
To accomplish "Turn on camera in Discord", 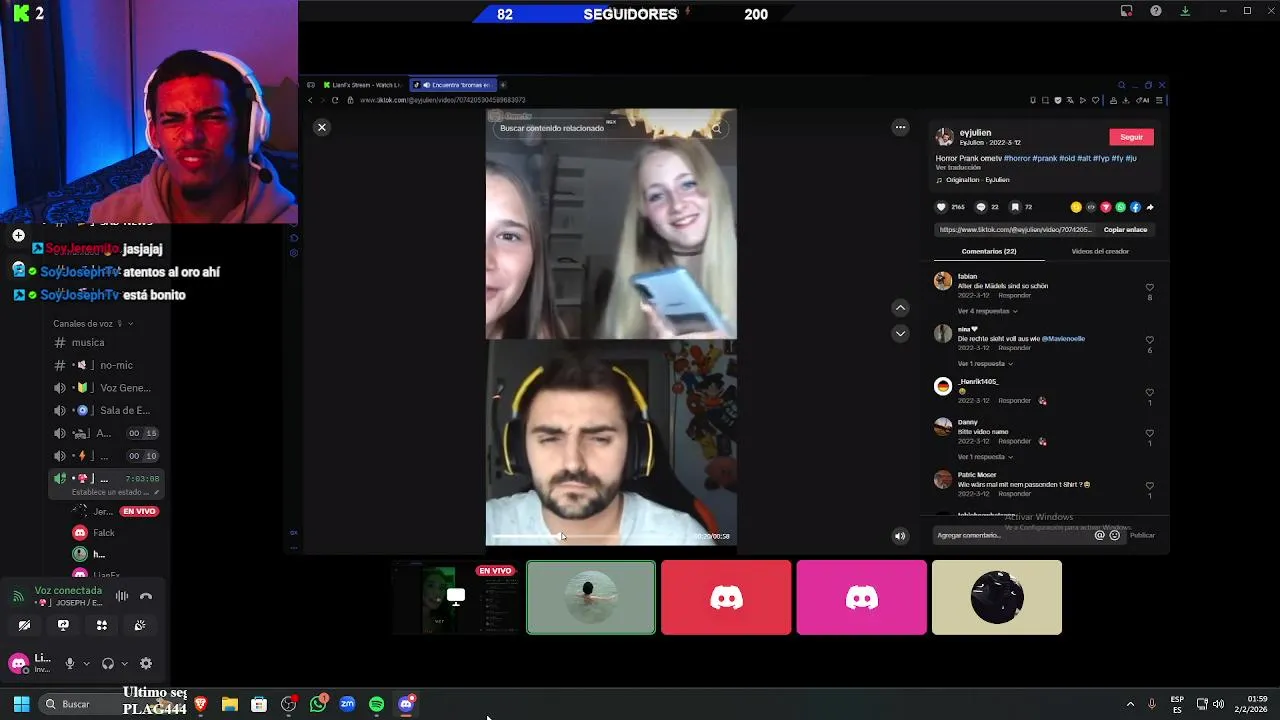I will 24,625.
